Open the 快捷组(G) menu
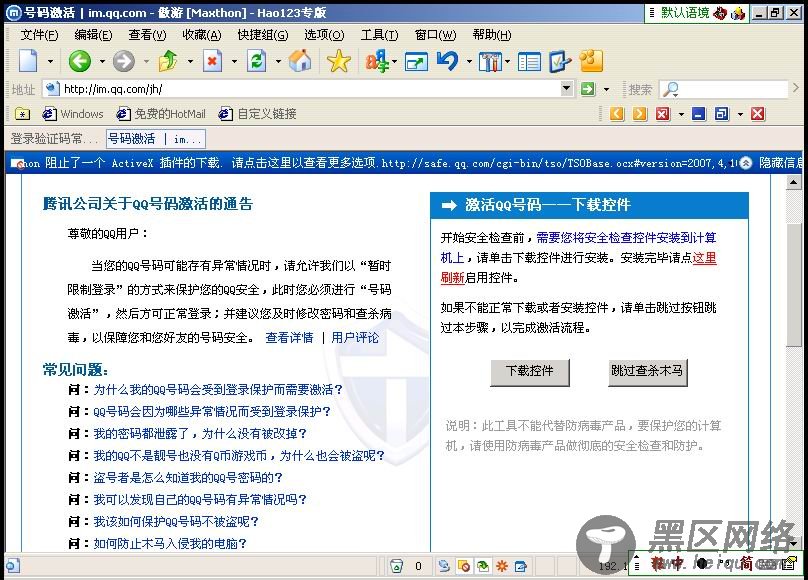 pos(263,35)
